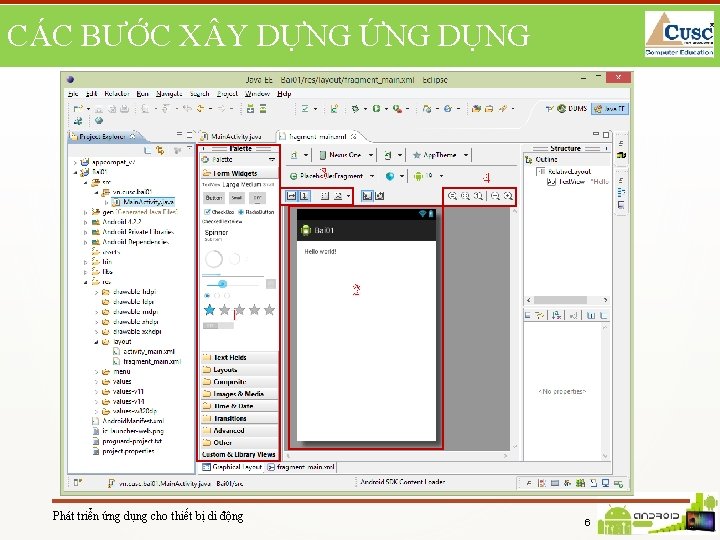This screenshot has width=720, height=540.
Task: Expand the Layouts palette category
Action: [x=239, y=370]
